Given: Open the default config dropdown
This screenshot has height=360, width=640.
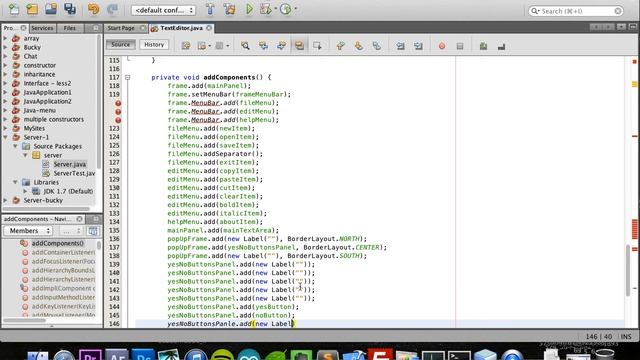Looking at the screenshot, I should click(163, 10).
